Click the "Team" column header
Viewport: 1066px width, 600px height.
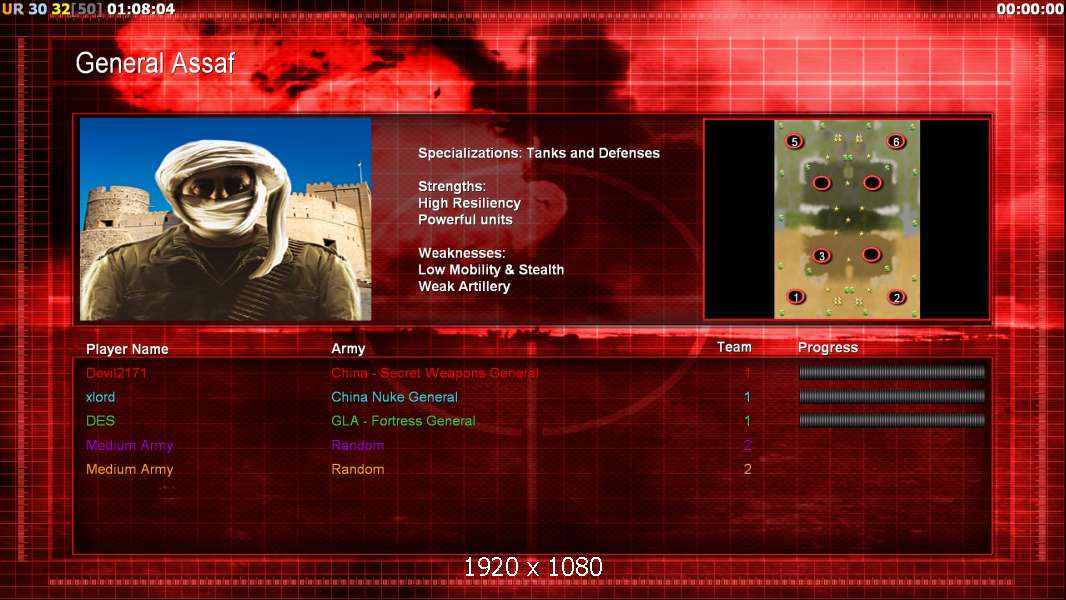point(734,347)
